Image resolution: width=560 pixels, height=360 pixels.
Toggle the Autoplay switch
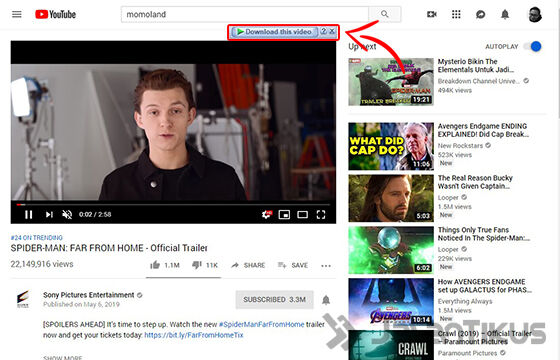532,46
